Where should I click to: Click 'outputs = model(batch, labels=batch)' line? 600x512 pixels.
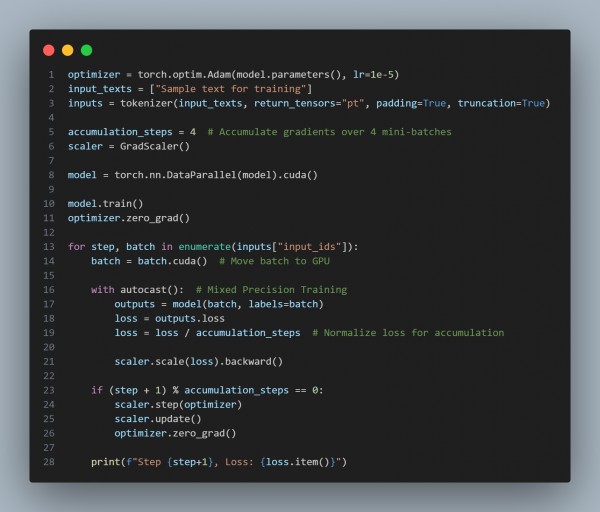point(219,304)
